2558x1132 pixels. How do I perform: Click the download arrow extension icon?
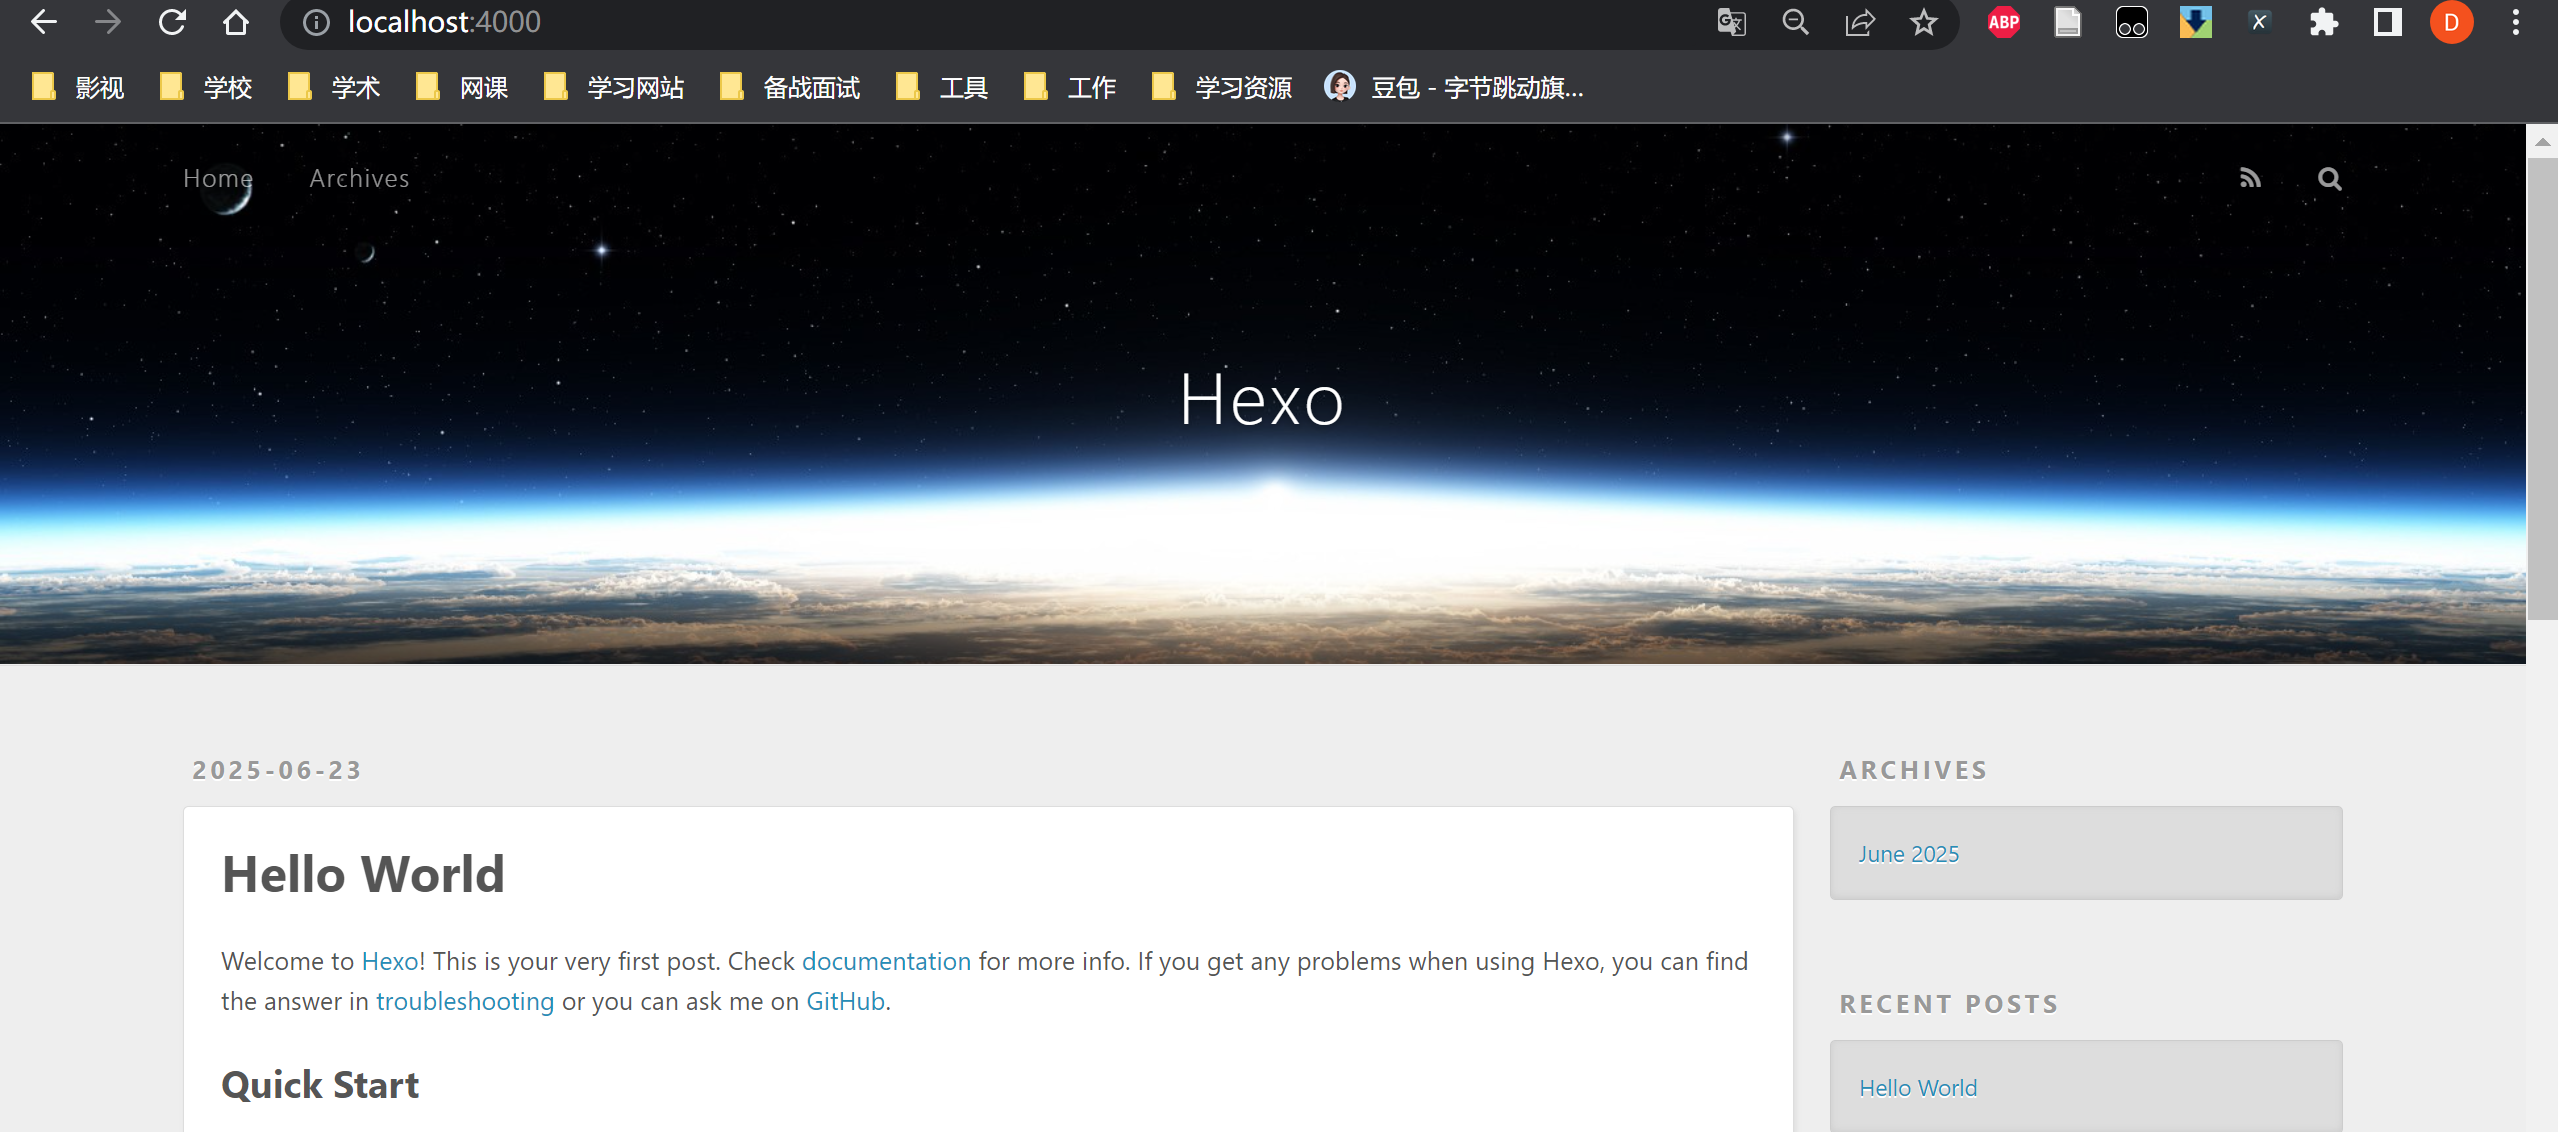click(x=2195, y=22)
